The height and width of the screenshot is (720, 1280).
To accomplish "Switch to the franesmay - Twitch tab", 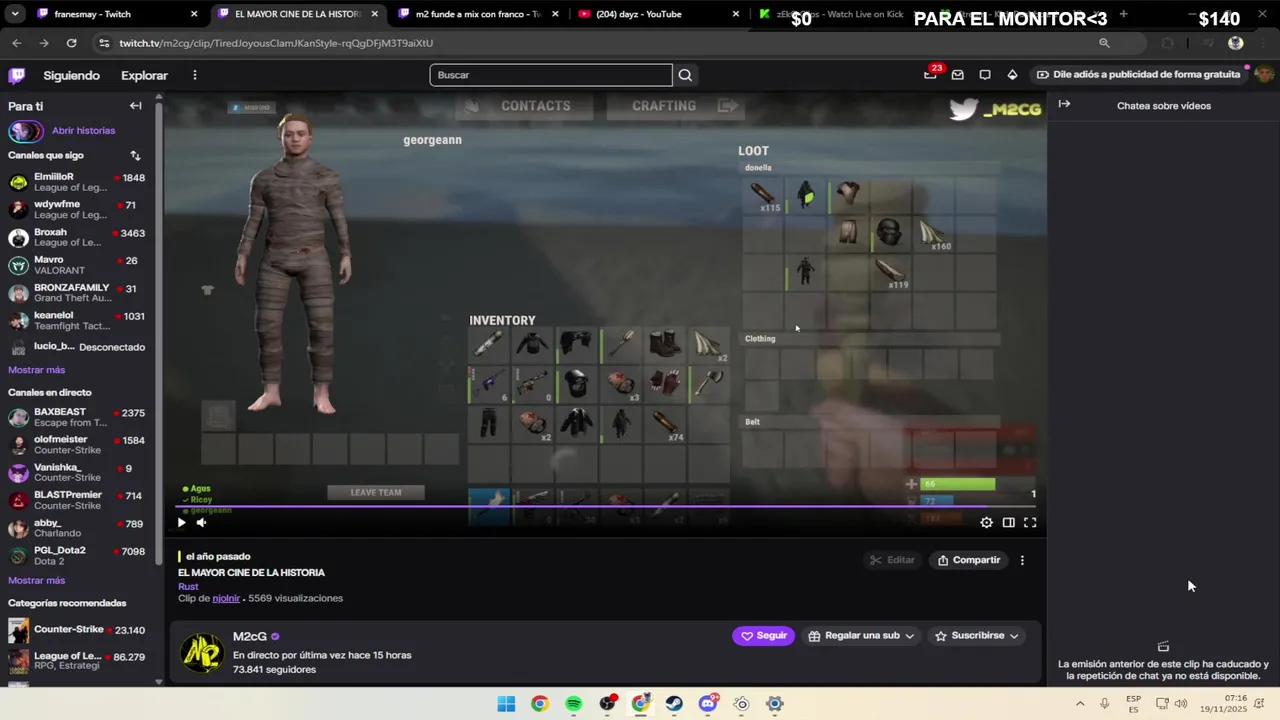I will coord(110,14).
